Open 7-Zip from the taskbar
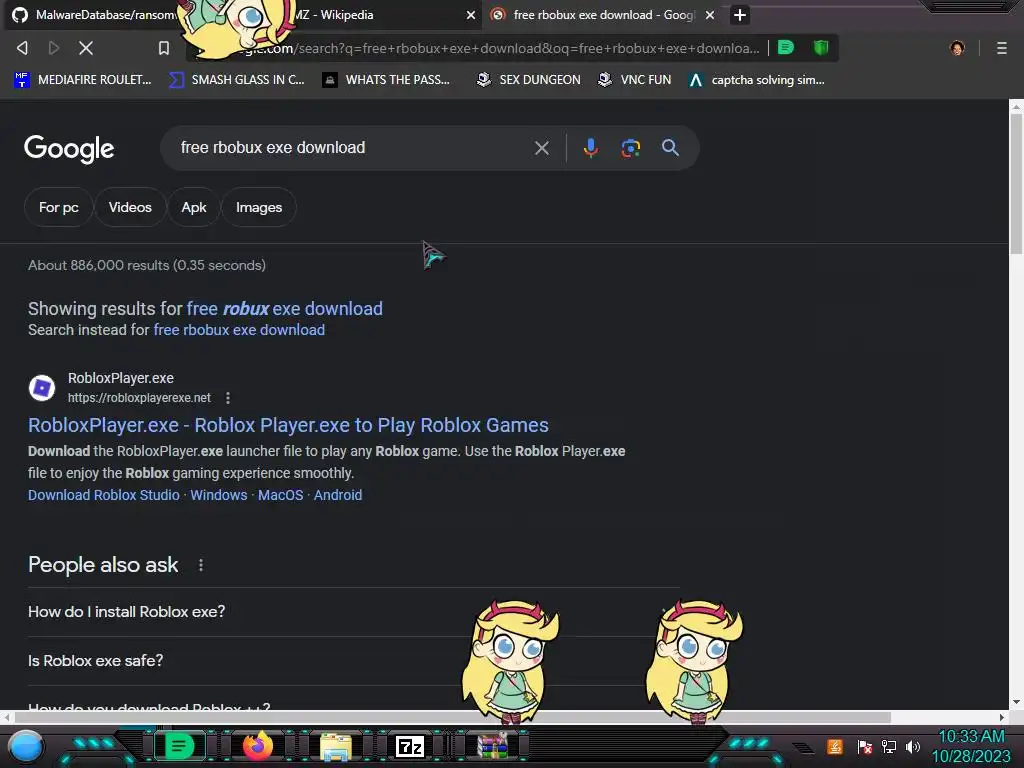 point(410,746)
